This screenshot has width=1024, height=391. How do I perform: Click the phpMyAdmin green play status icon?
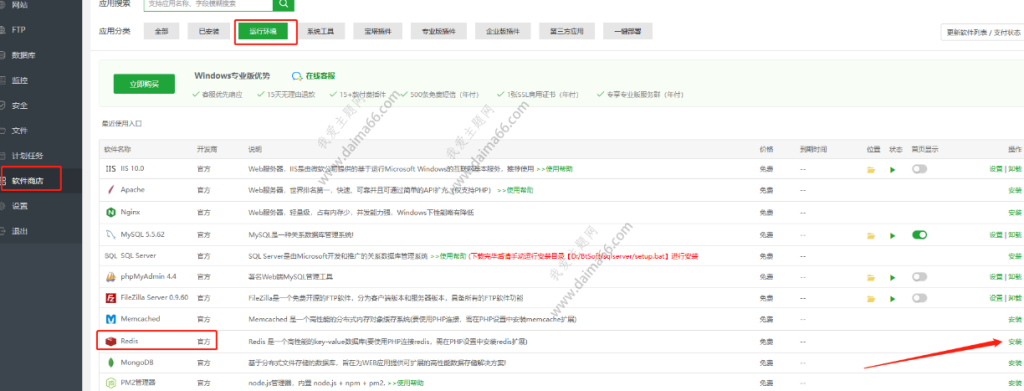893,277
